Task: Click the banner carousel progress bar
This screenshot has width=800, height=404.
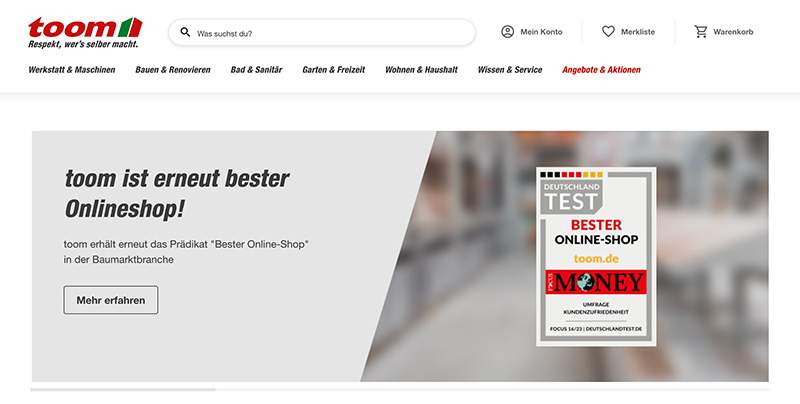Action: [x=400, y=389]
